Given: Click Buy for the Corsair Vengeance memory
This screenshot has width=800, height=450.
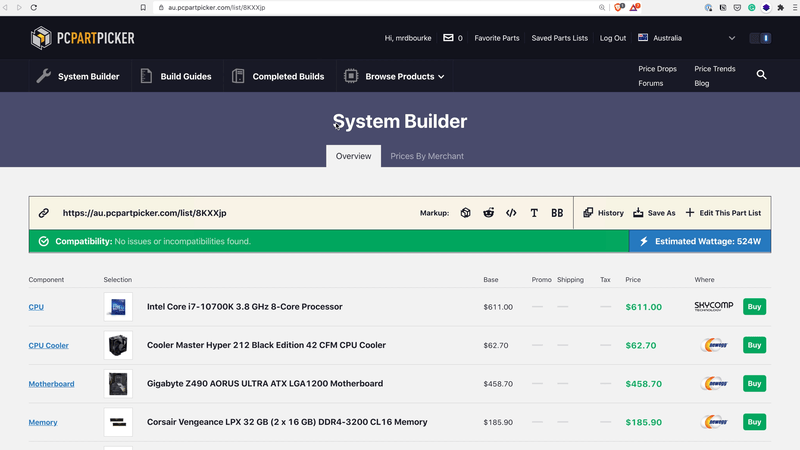Looking at the screenshot, I should coord(754,422).
